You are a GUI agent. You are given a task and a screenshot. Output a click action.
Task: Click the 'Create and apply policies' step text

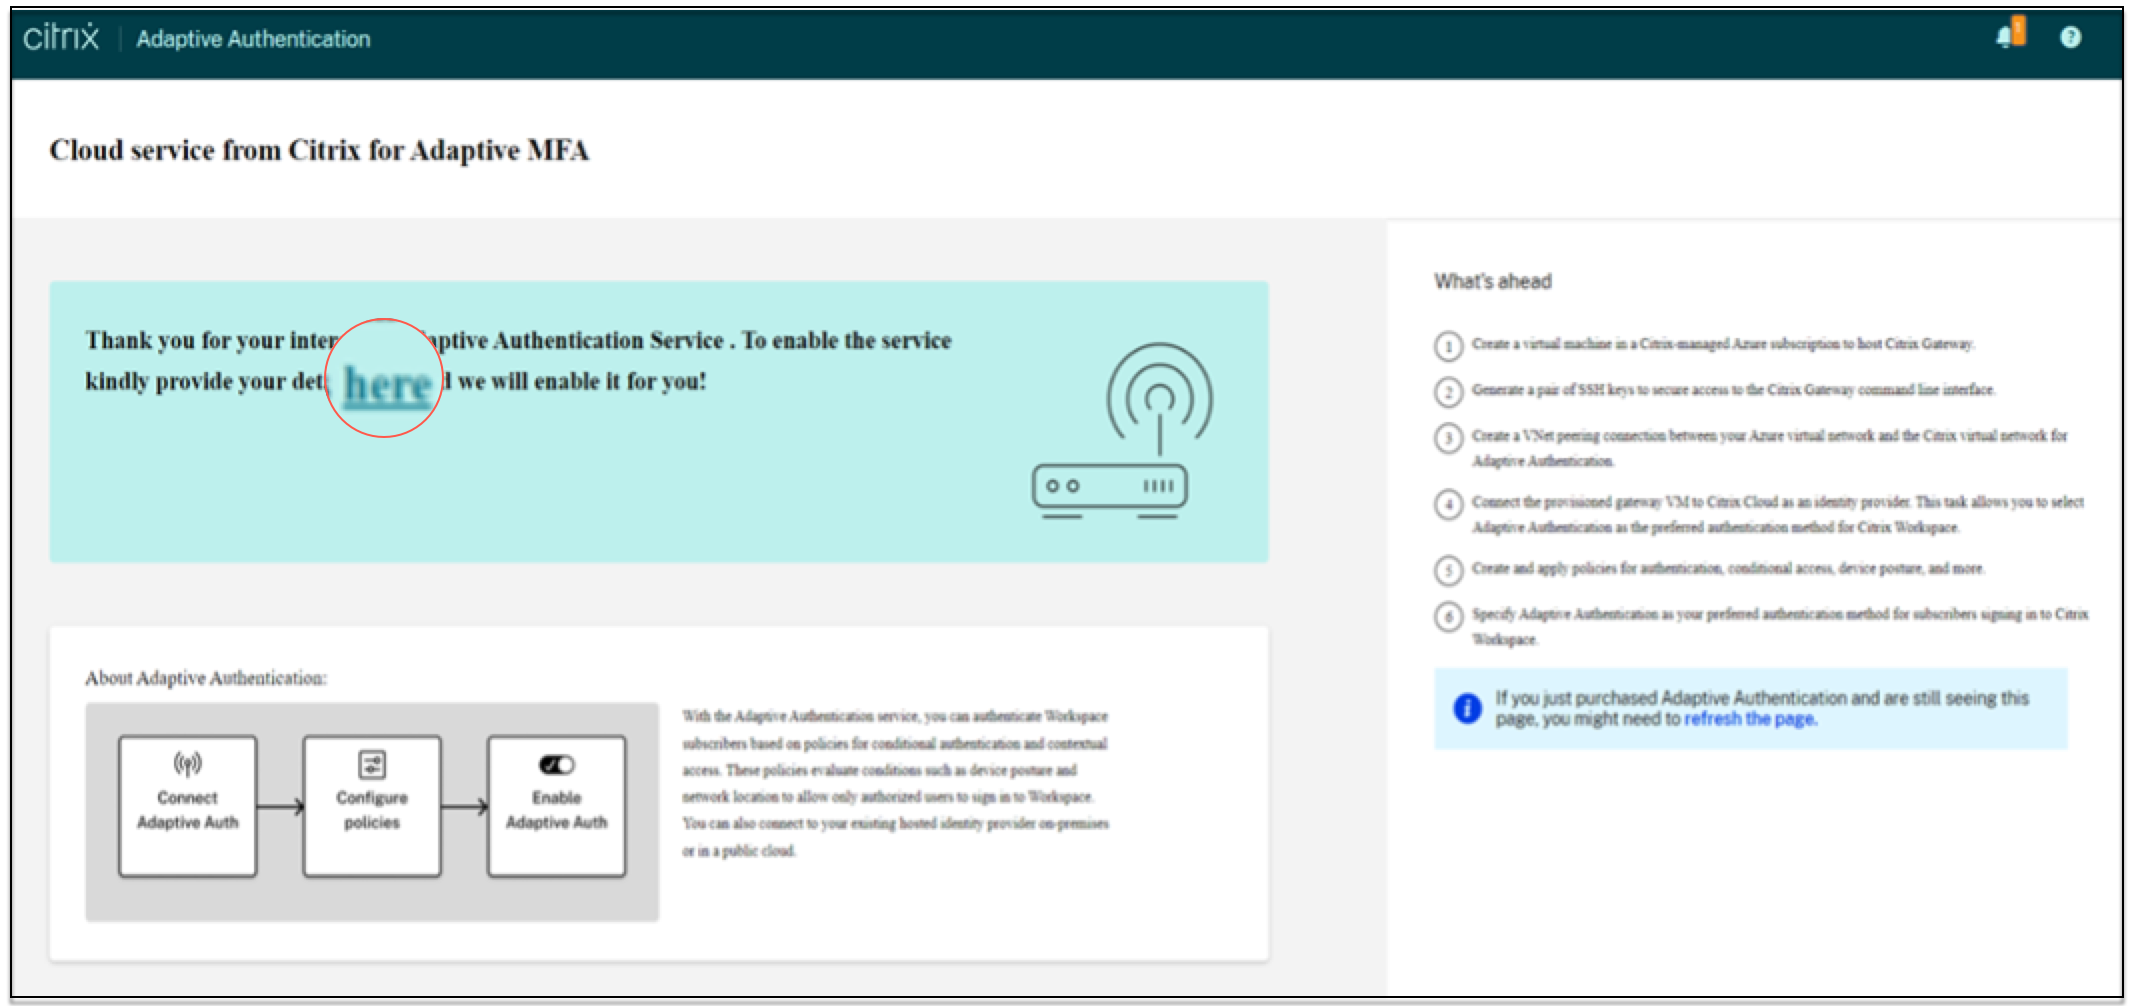click(1728, 568)
